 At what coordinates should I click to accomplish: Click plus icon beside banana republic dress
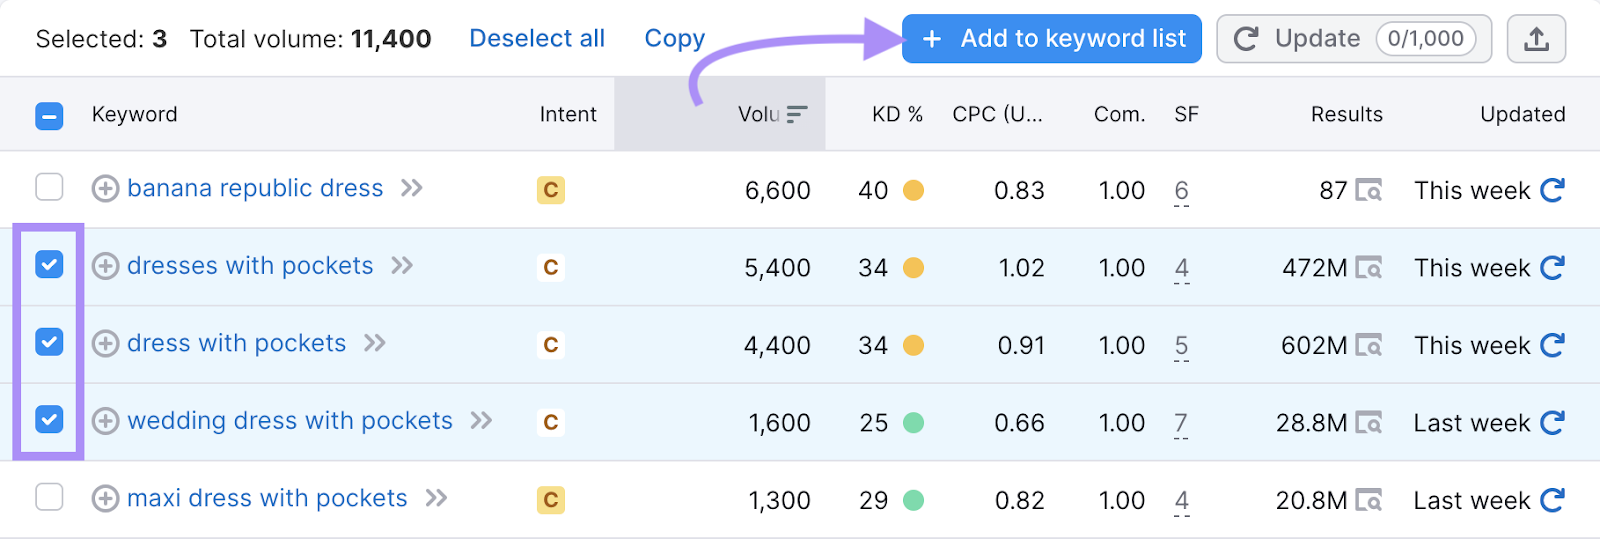105,189
